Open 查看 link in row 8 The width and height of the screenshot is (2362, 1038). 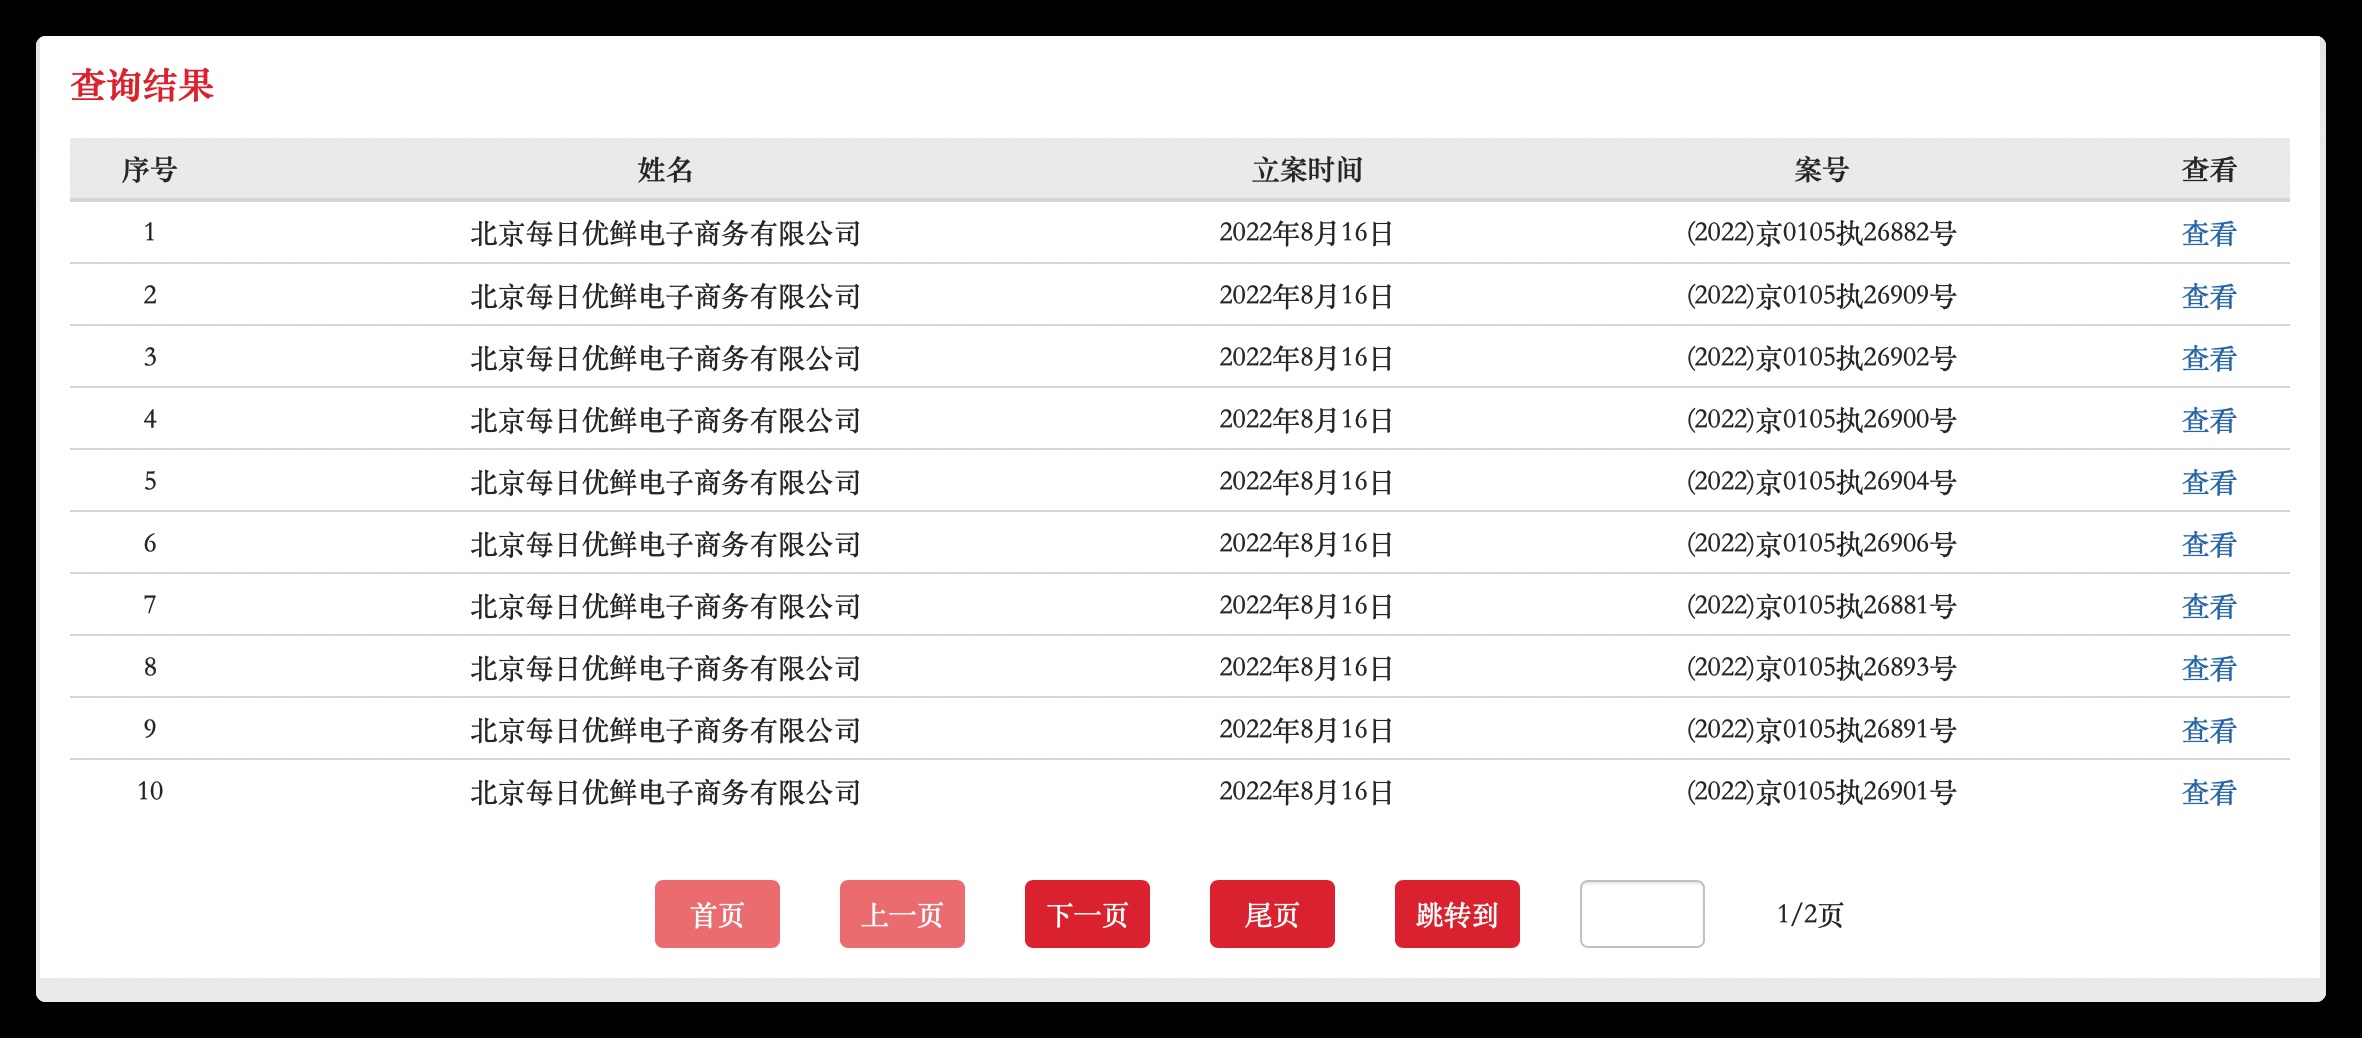(x=2208, y=668)
